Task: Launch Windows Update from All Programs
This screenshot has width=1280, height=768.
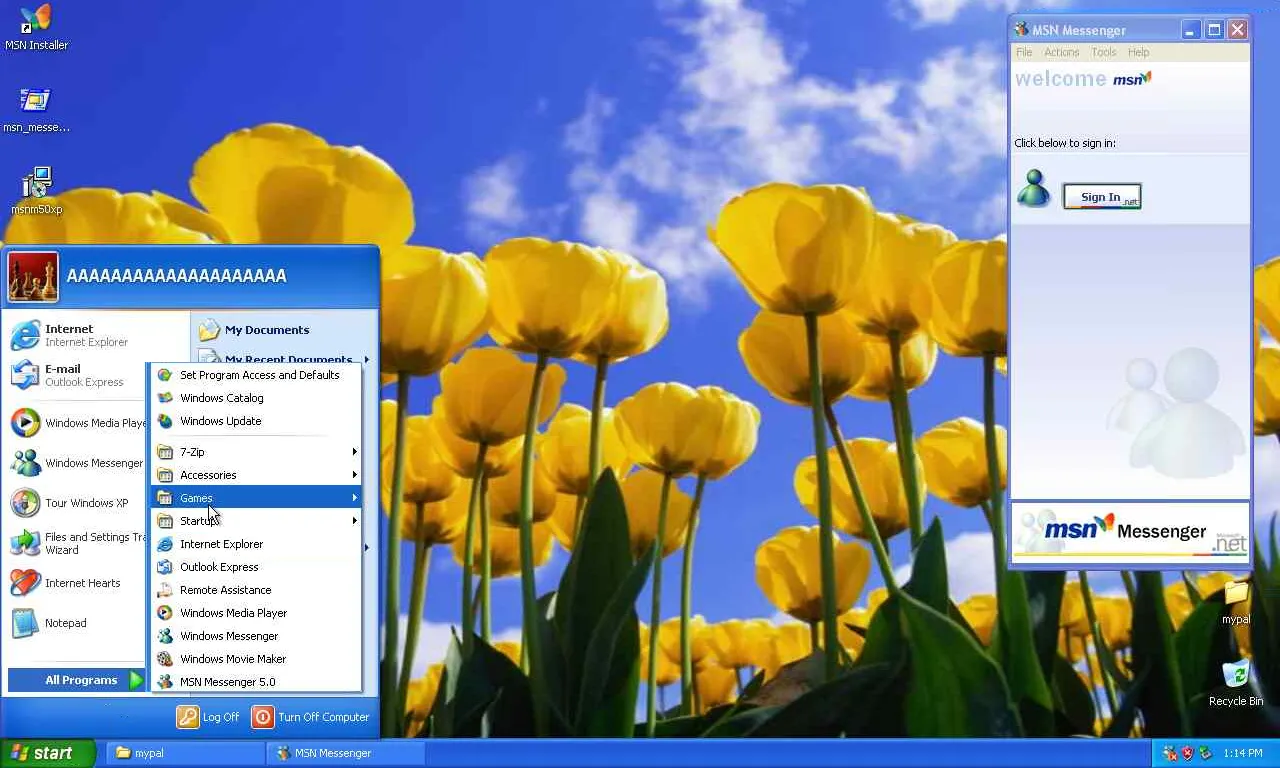Action: 256,421
